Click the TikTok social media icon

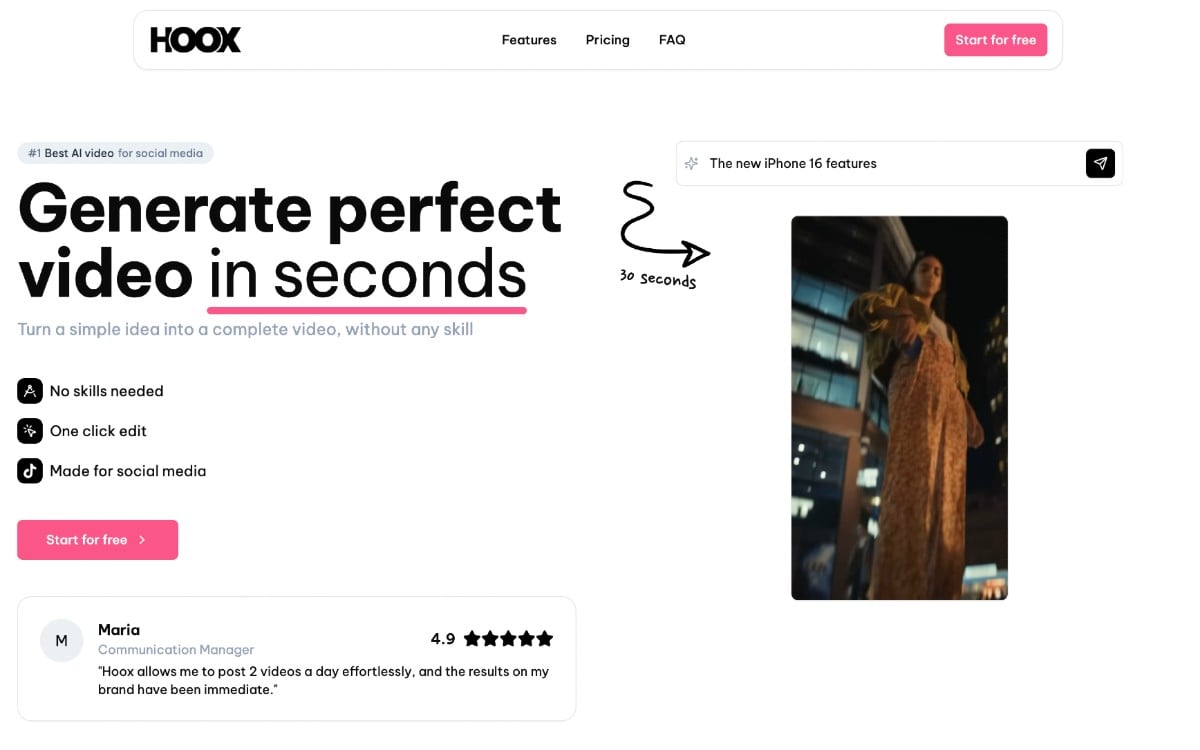click(30, 471)
